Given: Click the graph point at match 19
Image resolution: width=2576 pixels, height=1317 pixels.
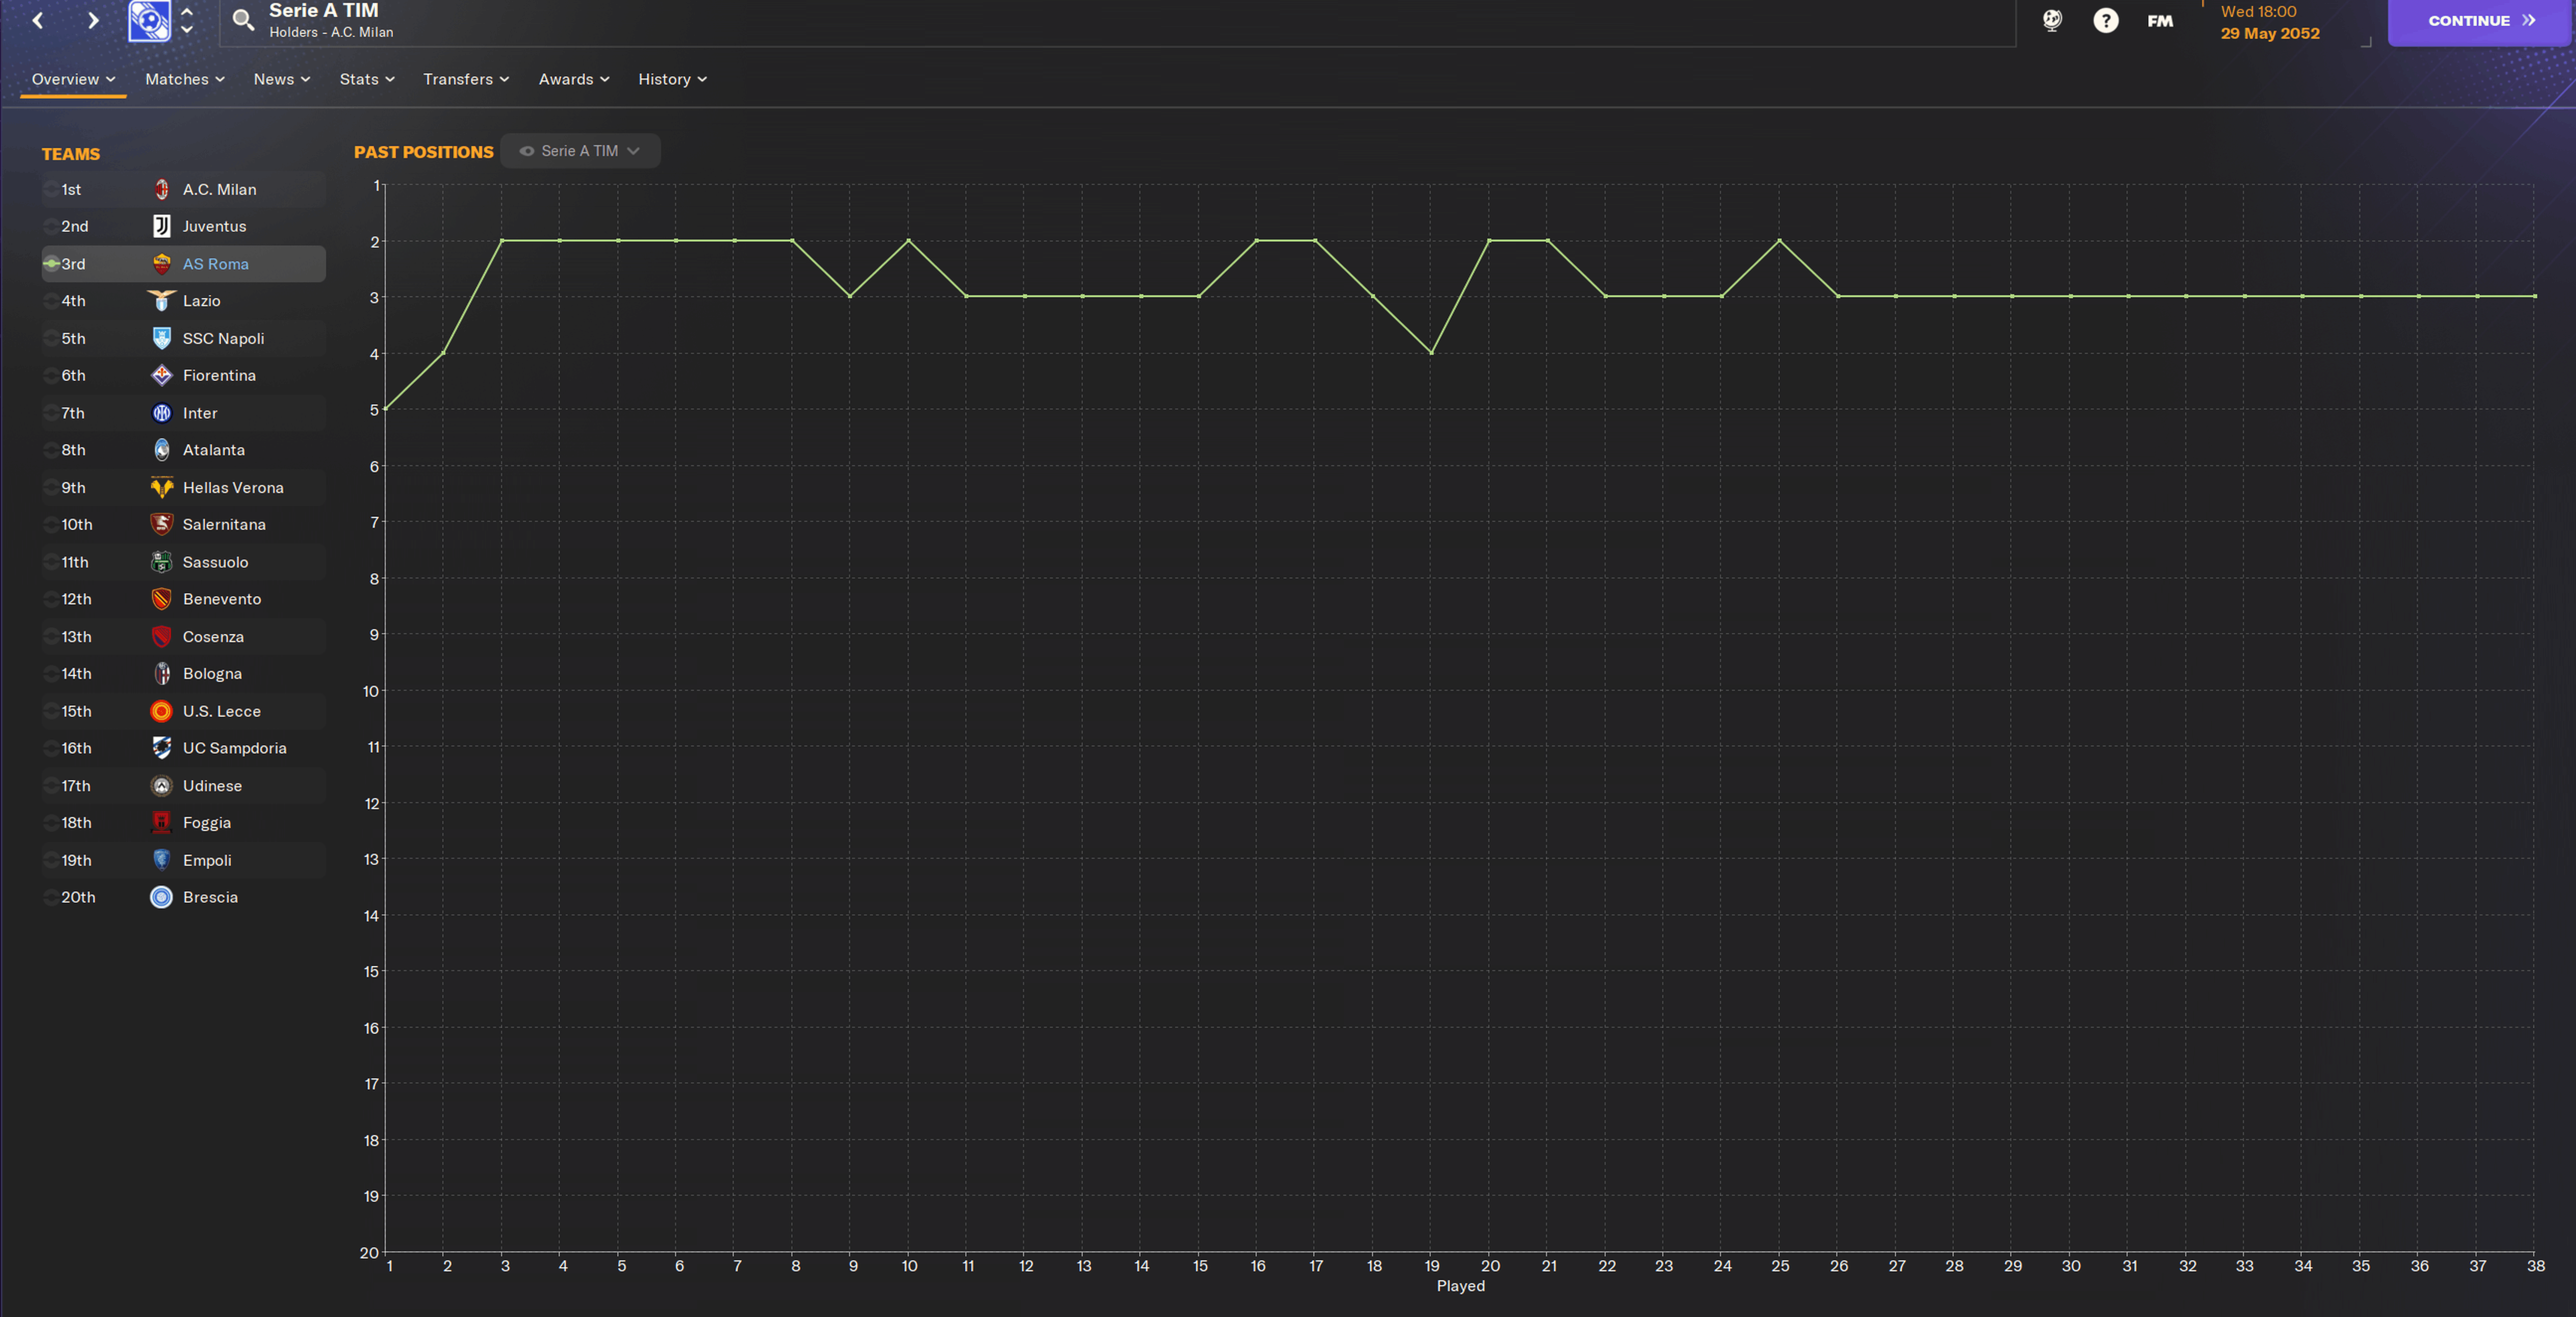Looking at the screenshot, I should point(1431,353).
